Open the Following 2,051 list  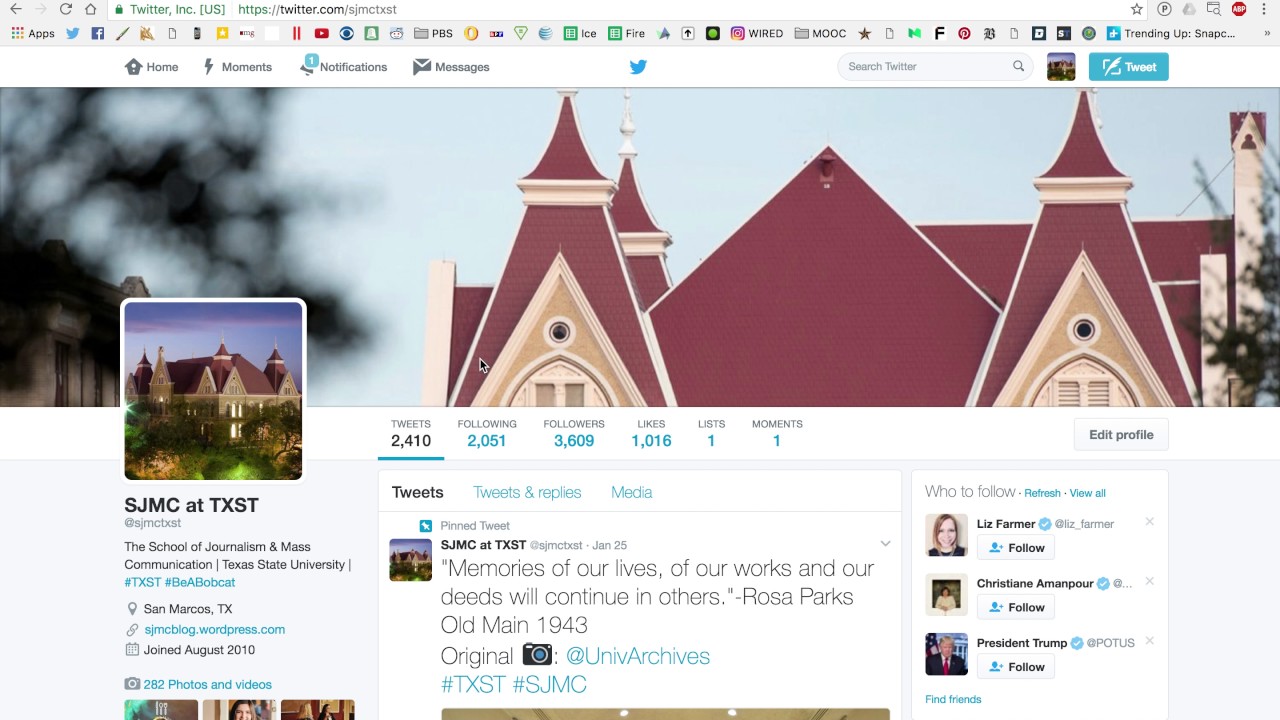[487, 433]
